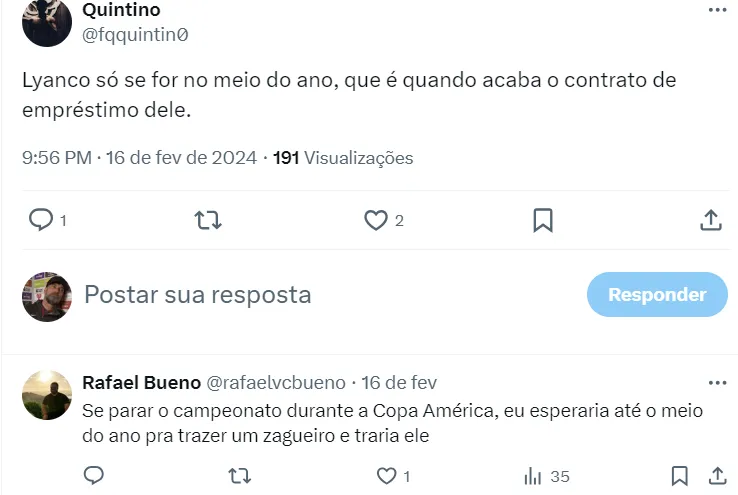The height and width of the screenshot is (495, 738).
Task: Retweet Quintino's post about Lyanco
Action: click(208, 220)
